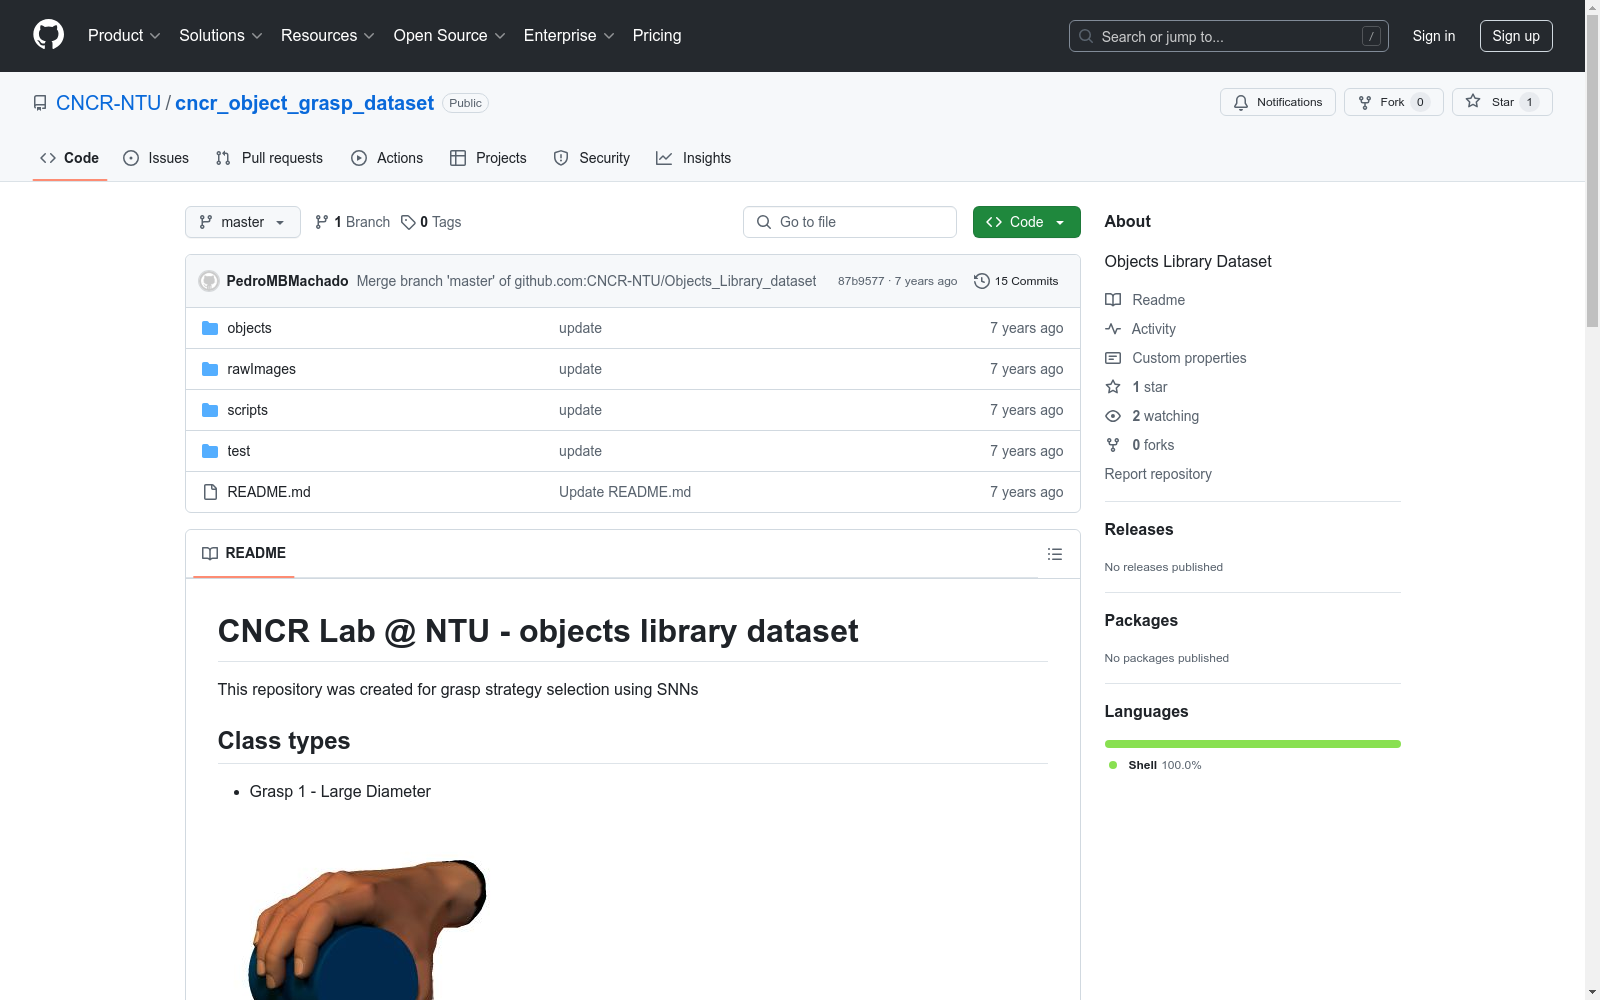Click the slash shortcut key icon in search
Screen dimensions: 1600x1000
pyautogui.click(x=1371, y=36)
